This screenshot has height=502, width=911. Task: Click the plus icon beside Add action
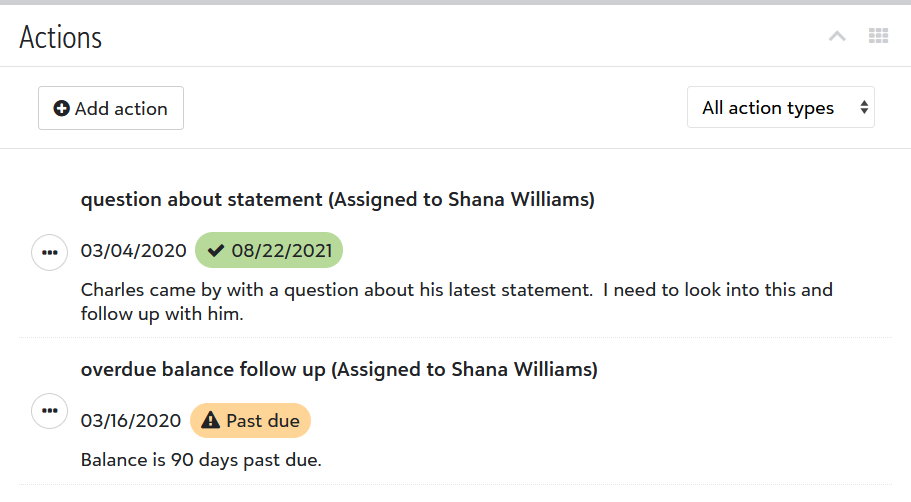62,109
